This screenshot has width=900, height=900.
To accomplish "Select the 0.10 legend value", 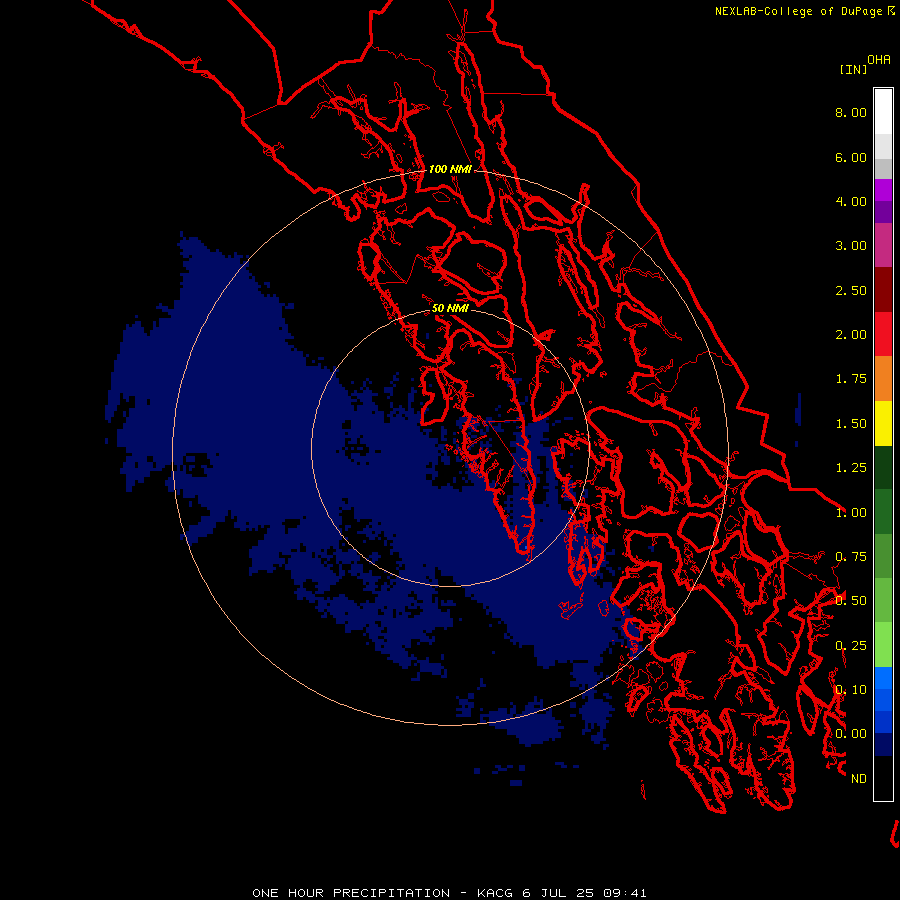I will click(851, 690).
